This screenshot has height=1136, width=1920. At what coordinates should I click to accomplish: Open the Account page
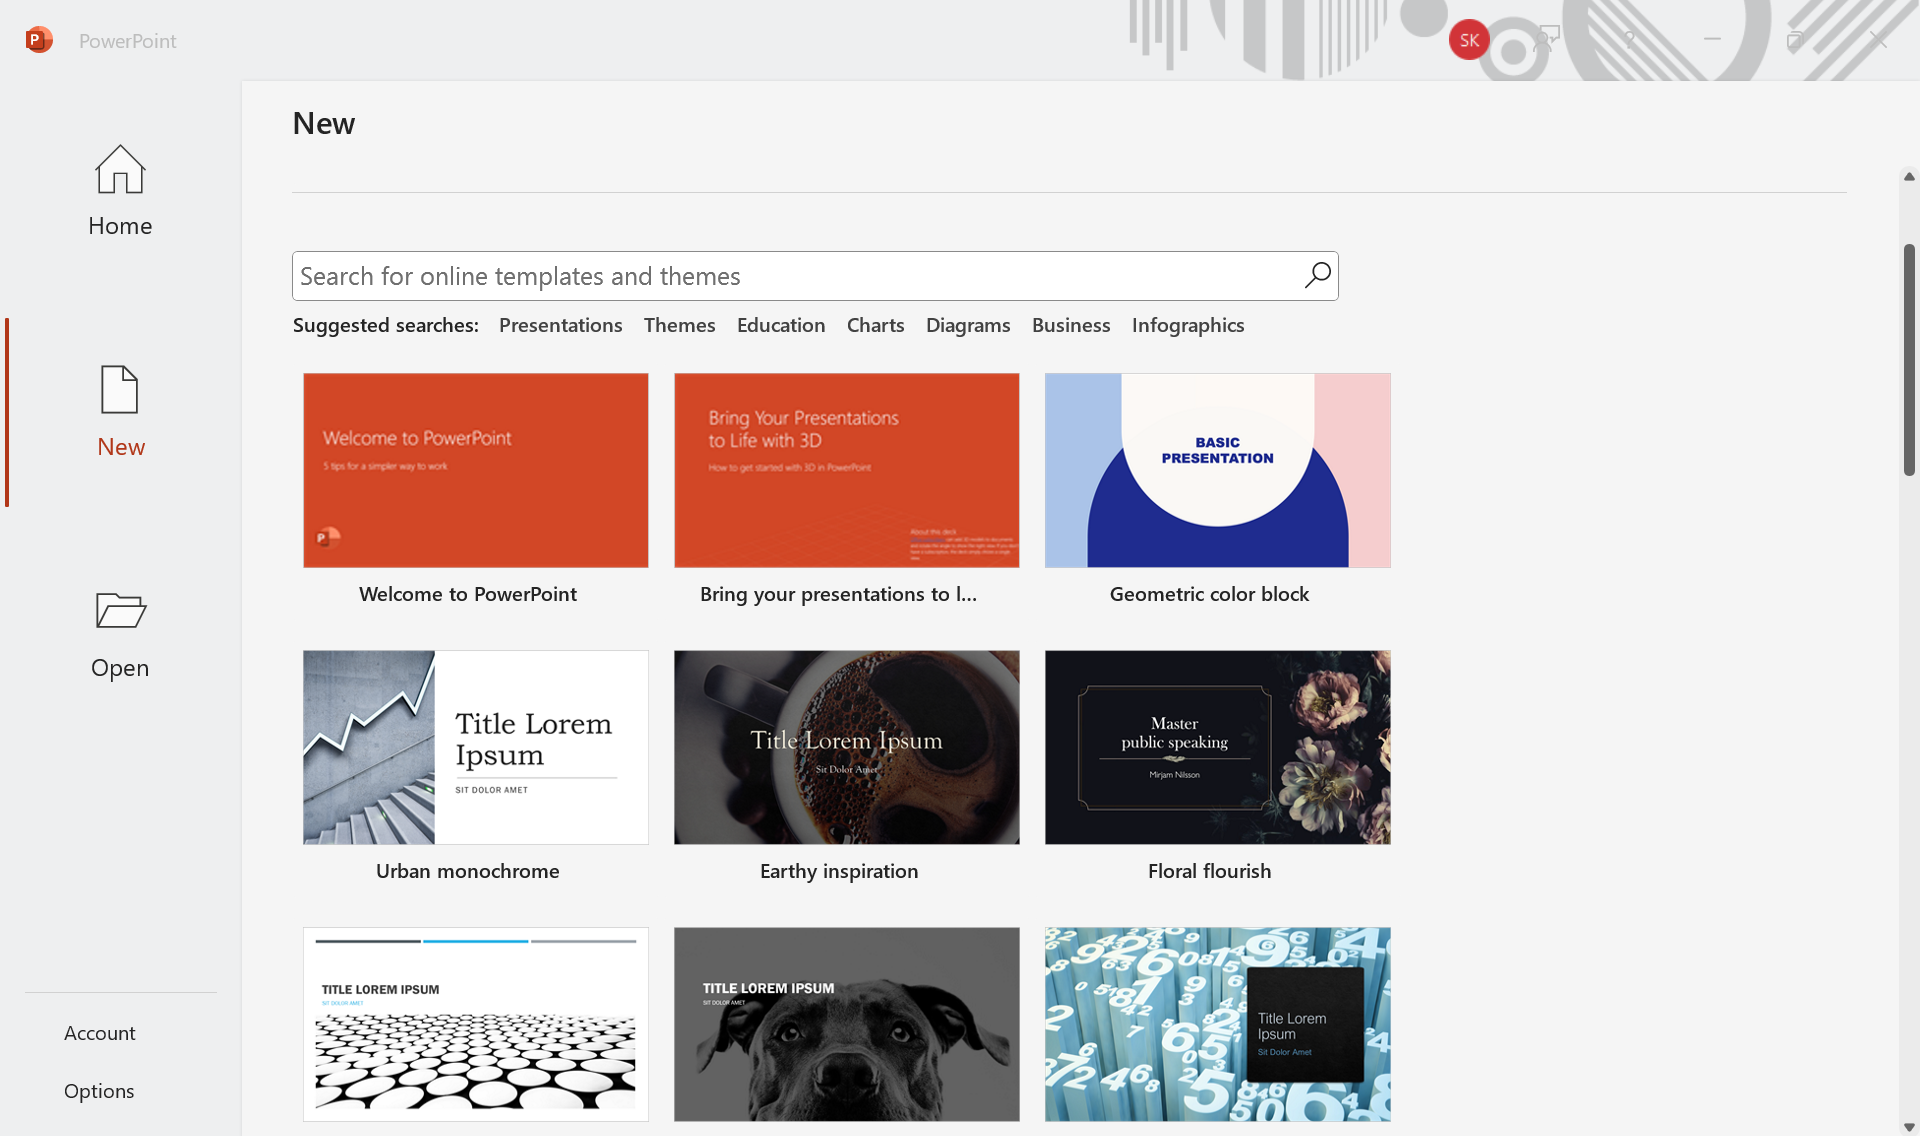tap(99, 1033)
